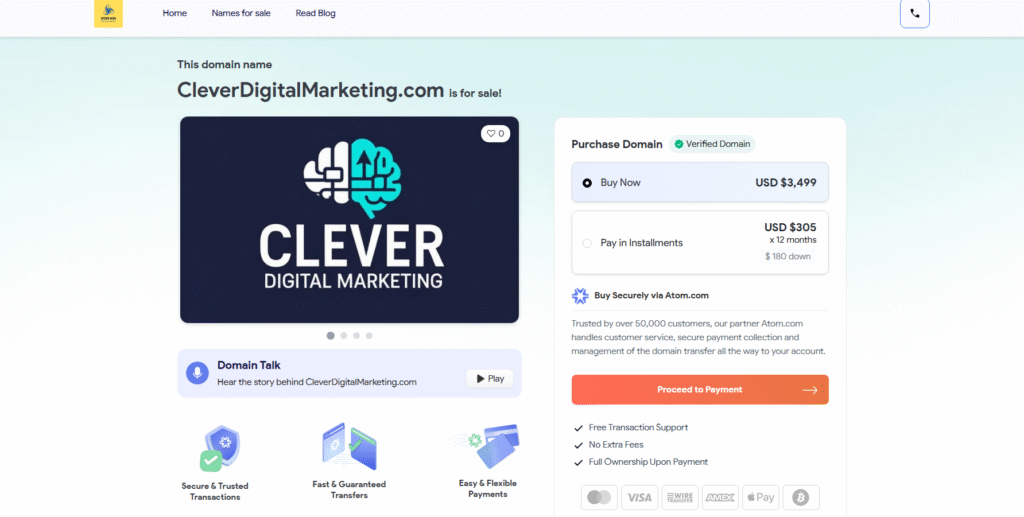Click the Clever Digital Marketing logo image
This screenshot has height=517, width=1024.
pos(349,219)
